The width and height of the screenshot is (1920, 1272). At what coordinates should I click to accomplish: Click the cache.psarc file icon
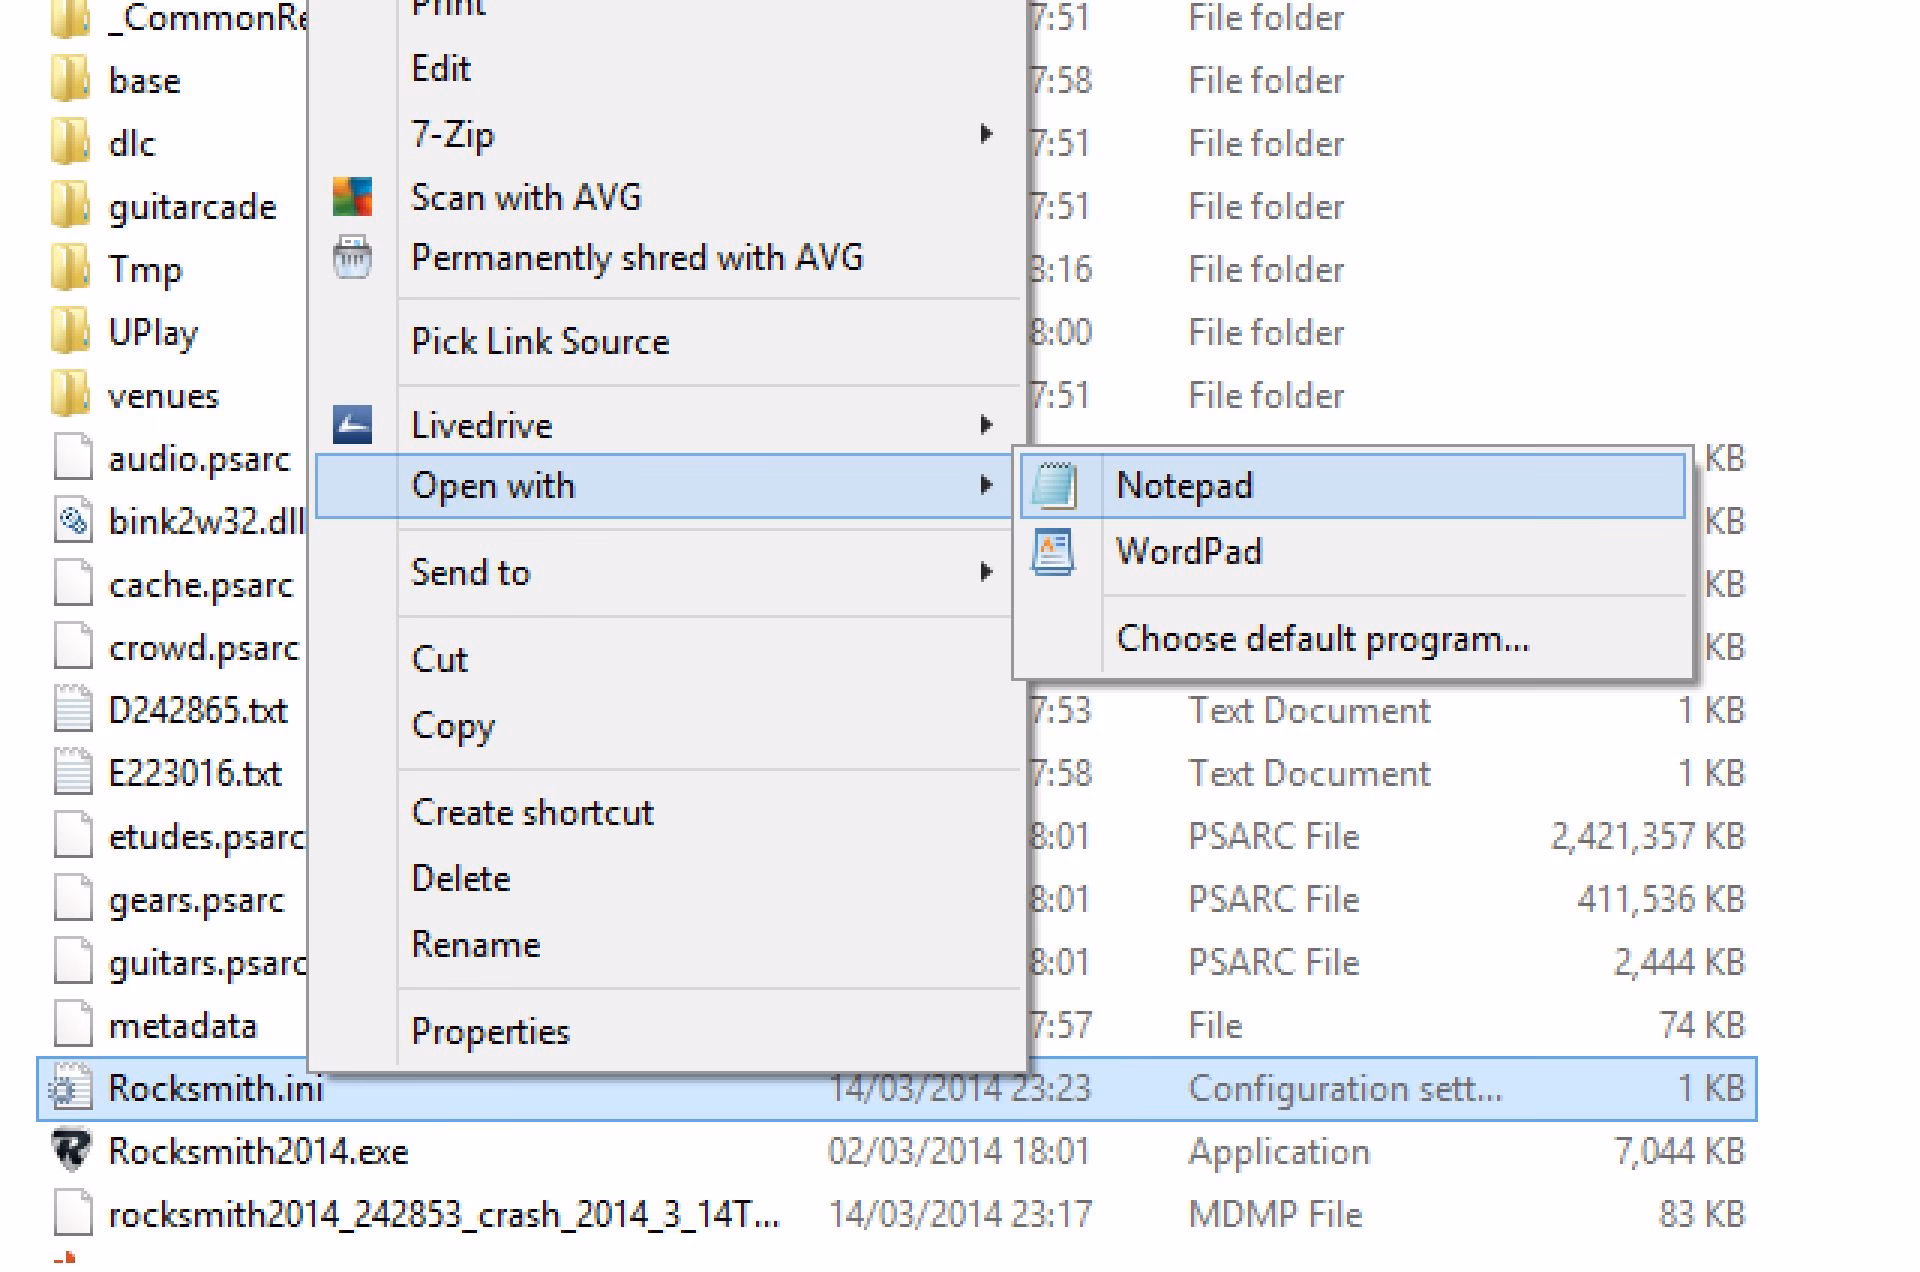coord(72,584)
